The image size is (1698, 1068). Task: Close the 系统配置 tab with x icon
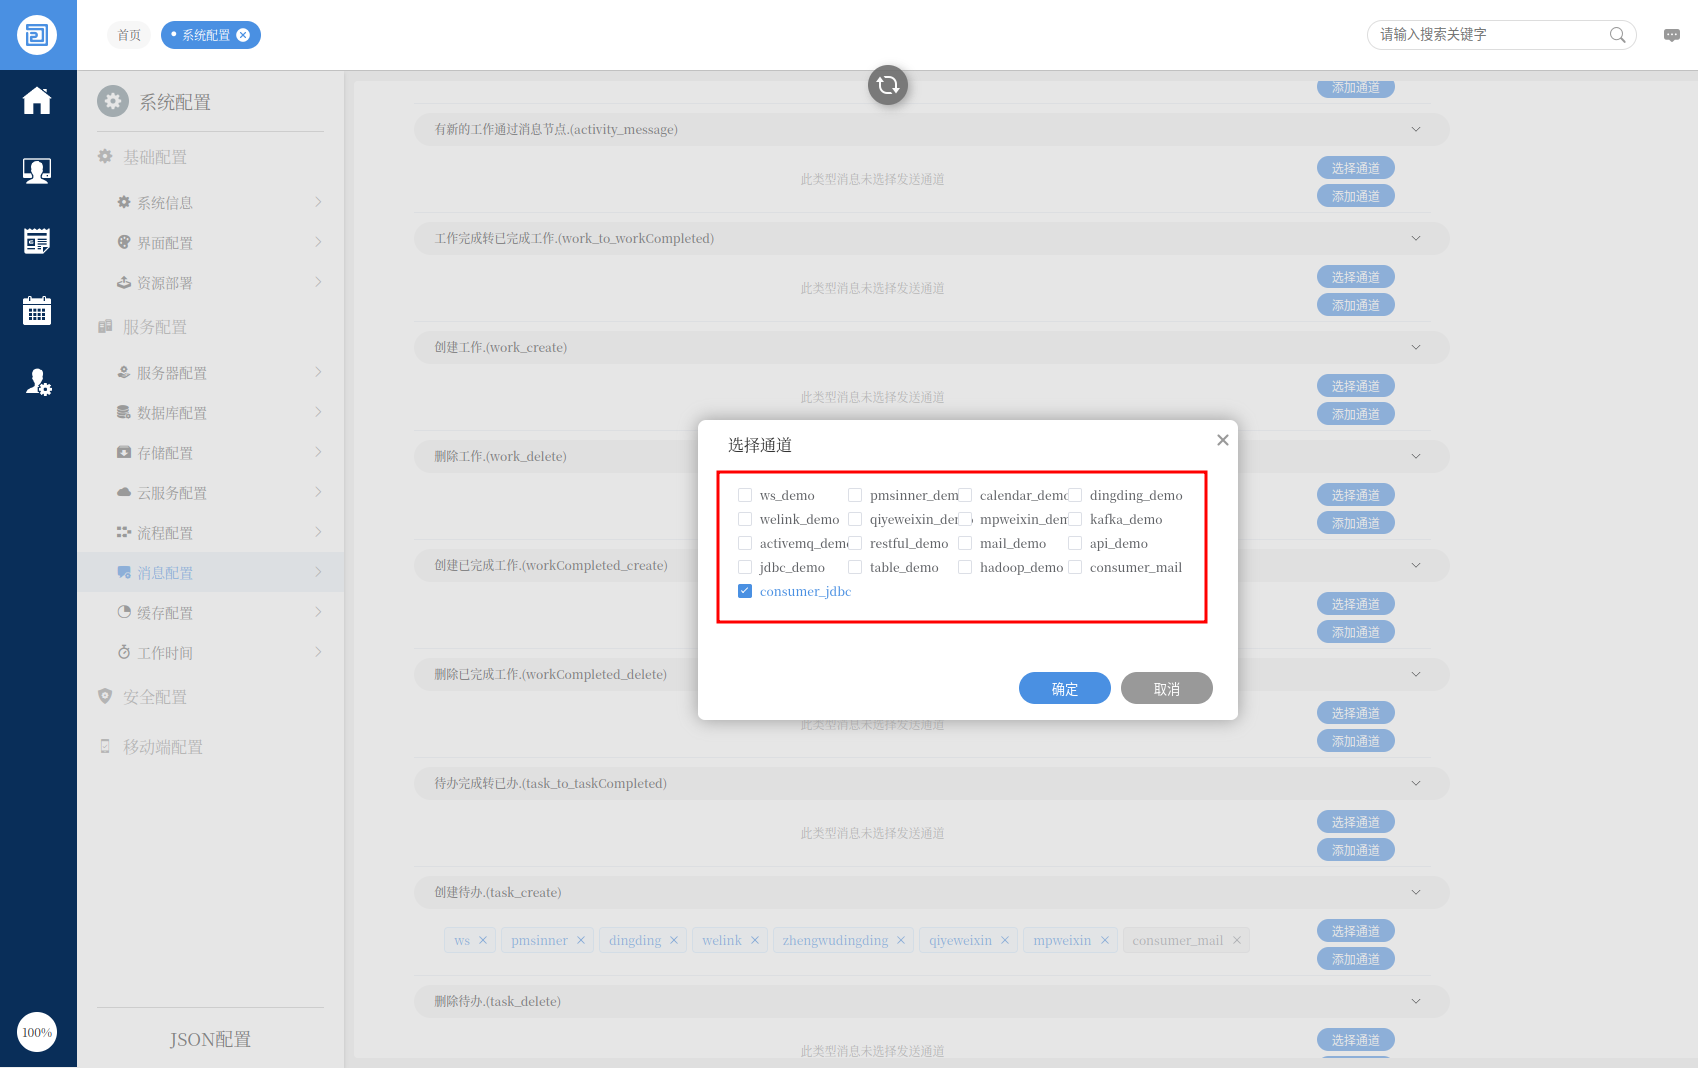243,35
